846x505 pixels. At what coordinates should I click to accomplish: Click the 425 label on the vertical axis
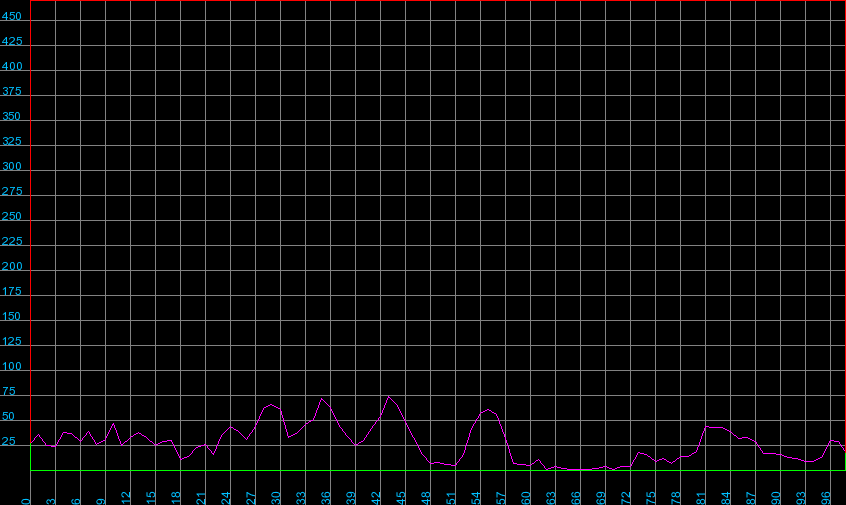(11, 41)
